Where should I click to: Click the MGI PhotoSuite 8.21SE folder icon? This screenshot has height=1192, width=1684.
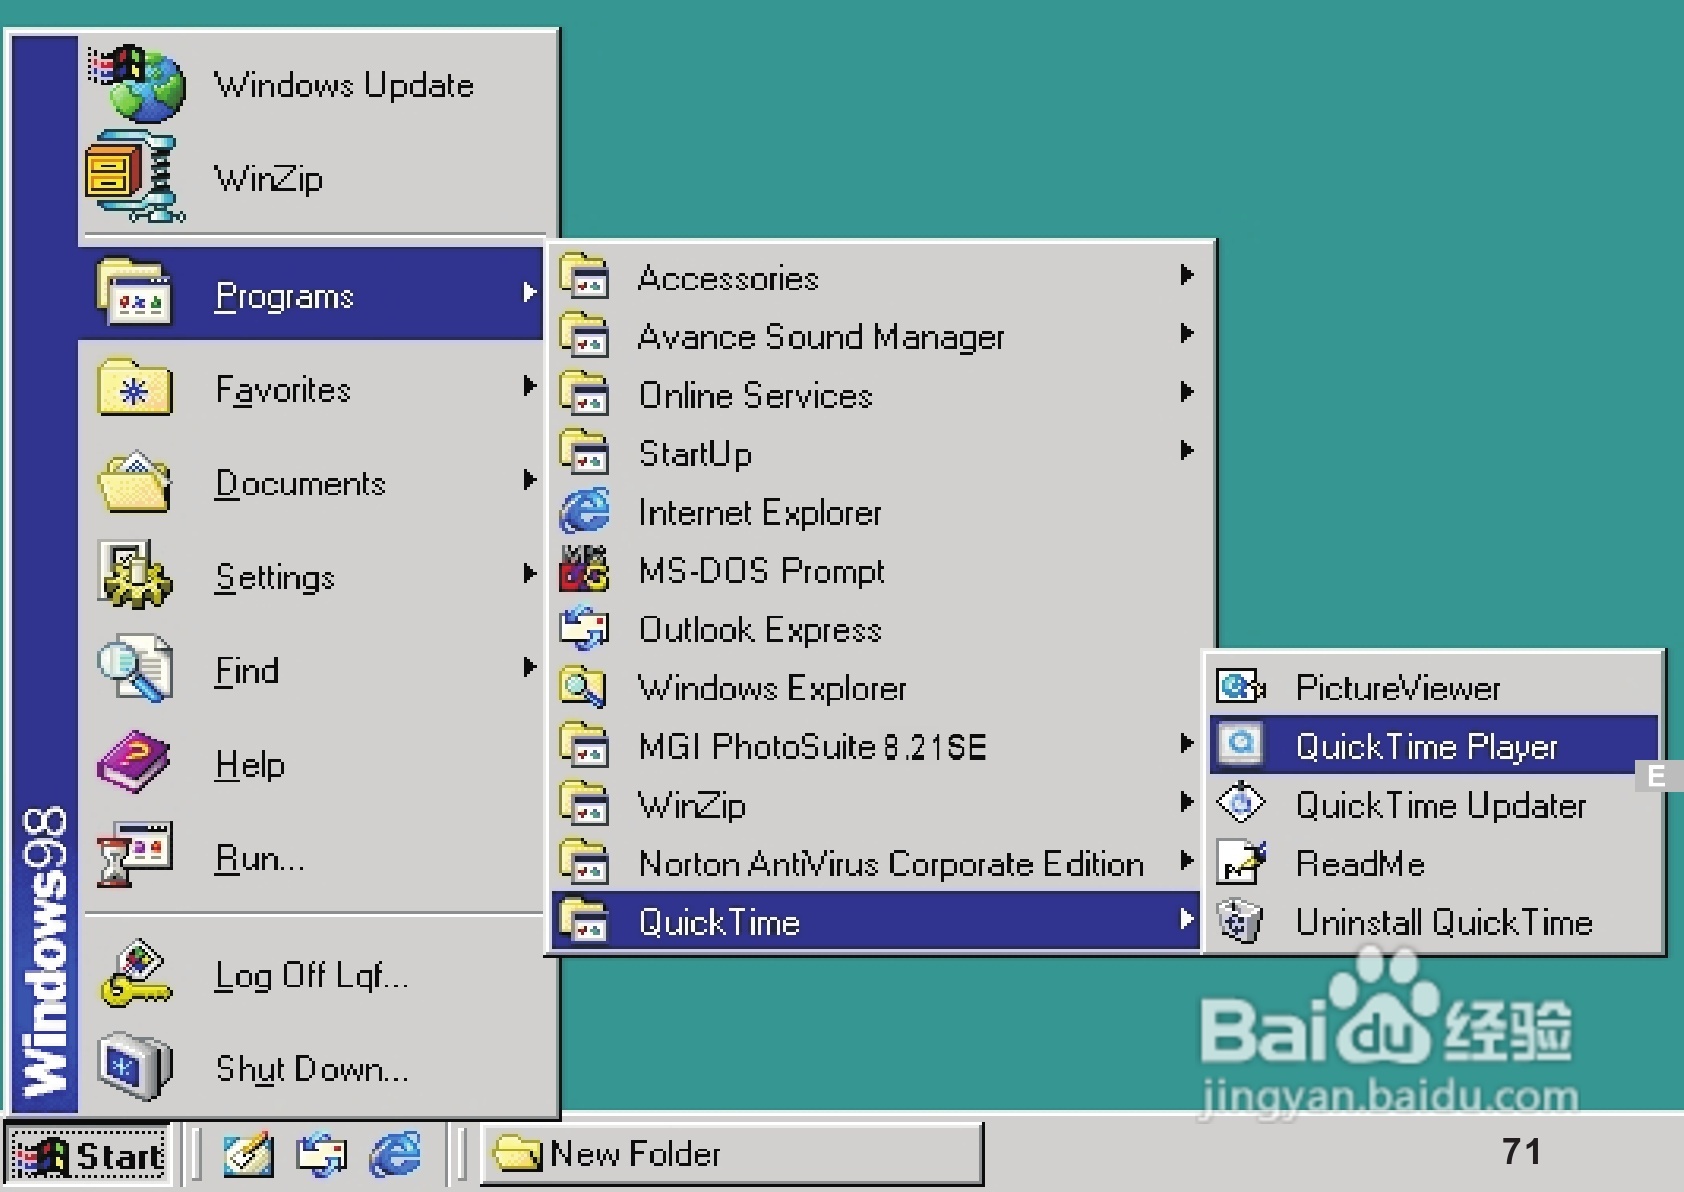585,745
